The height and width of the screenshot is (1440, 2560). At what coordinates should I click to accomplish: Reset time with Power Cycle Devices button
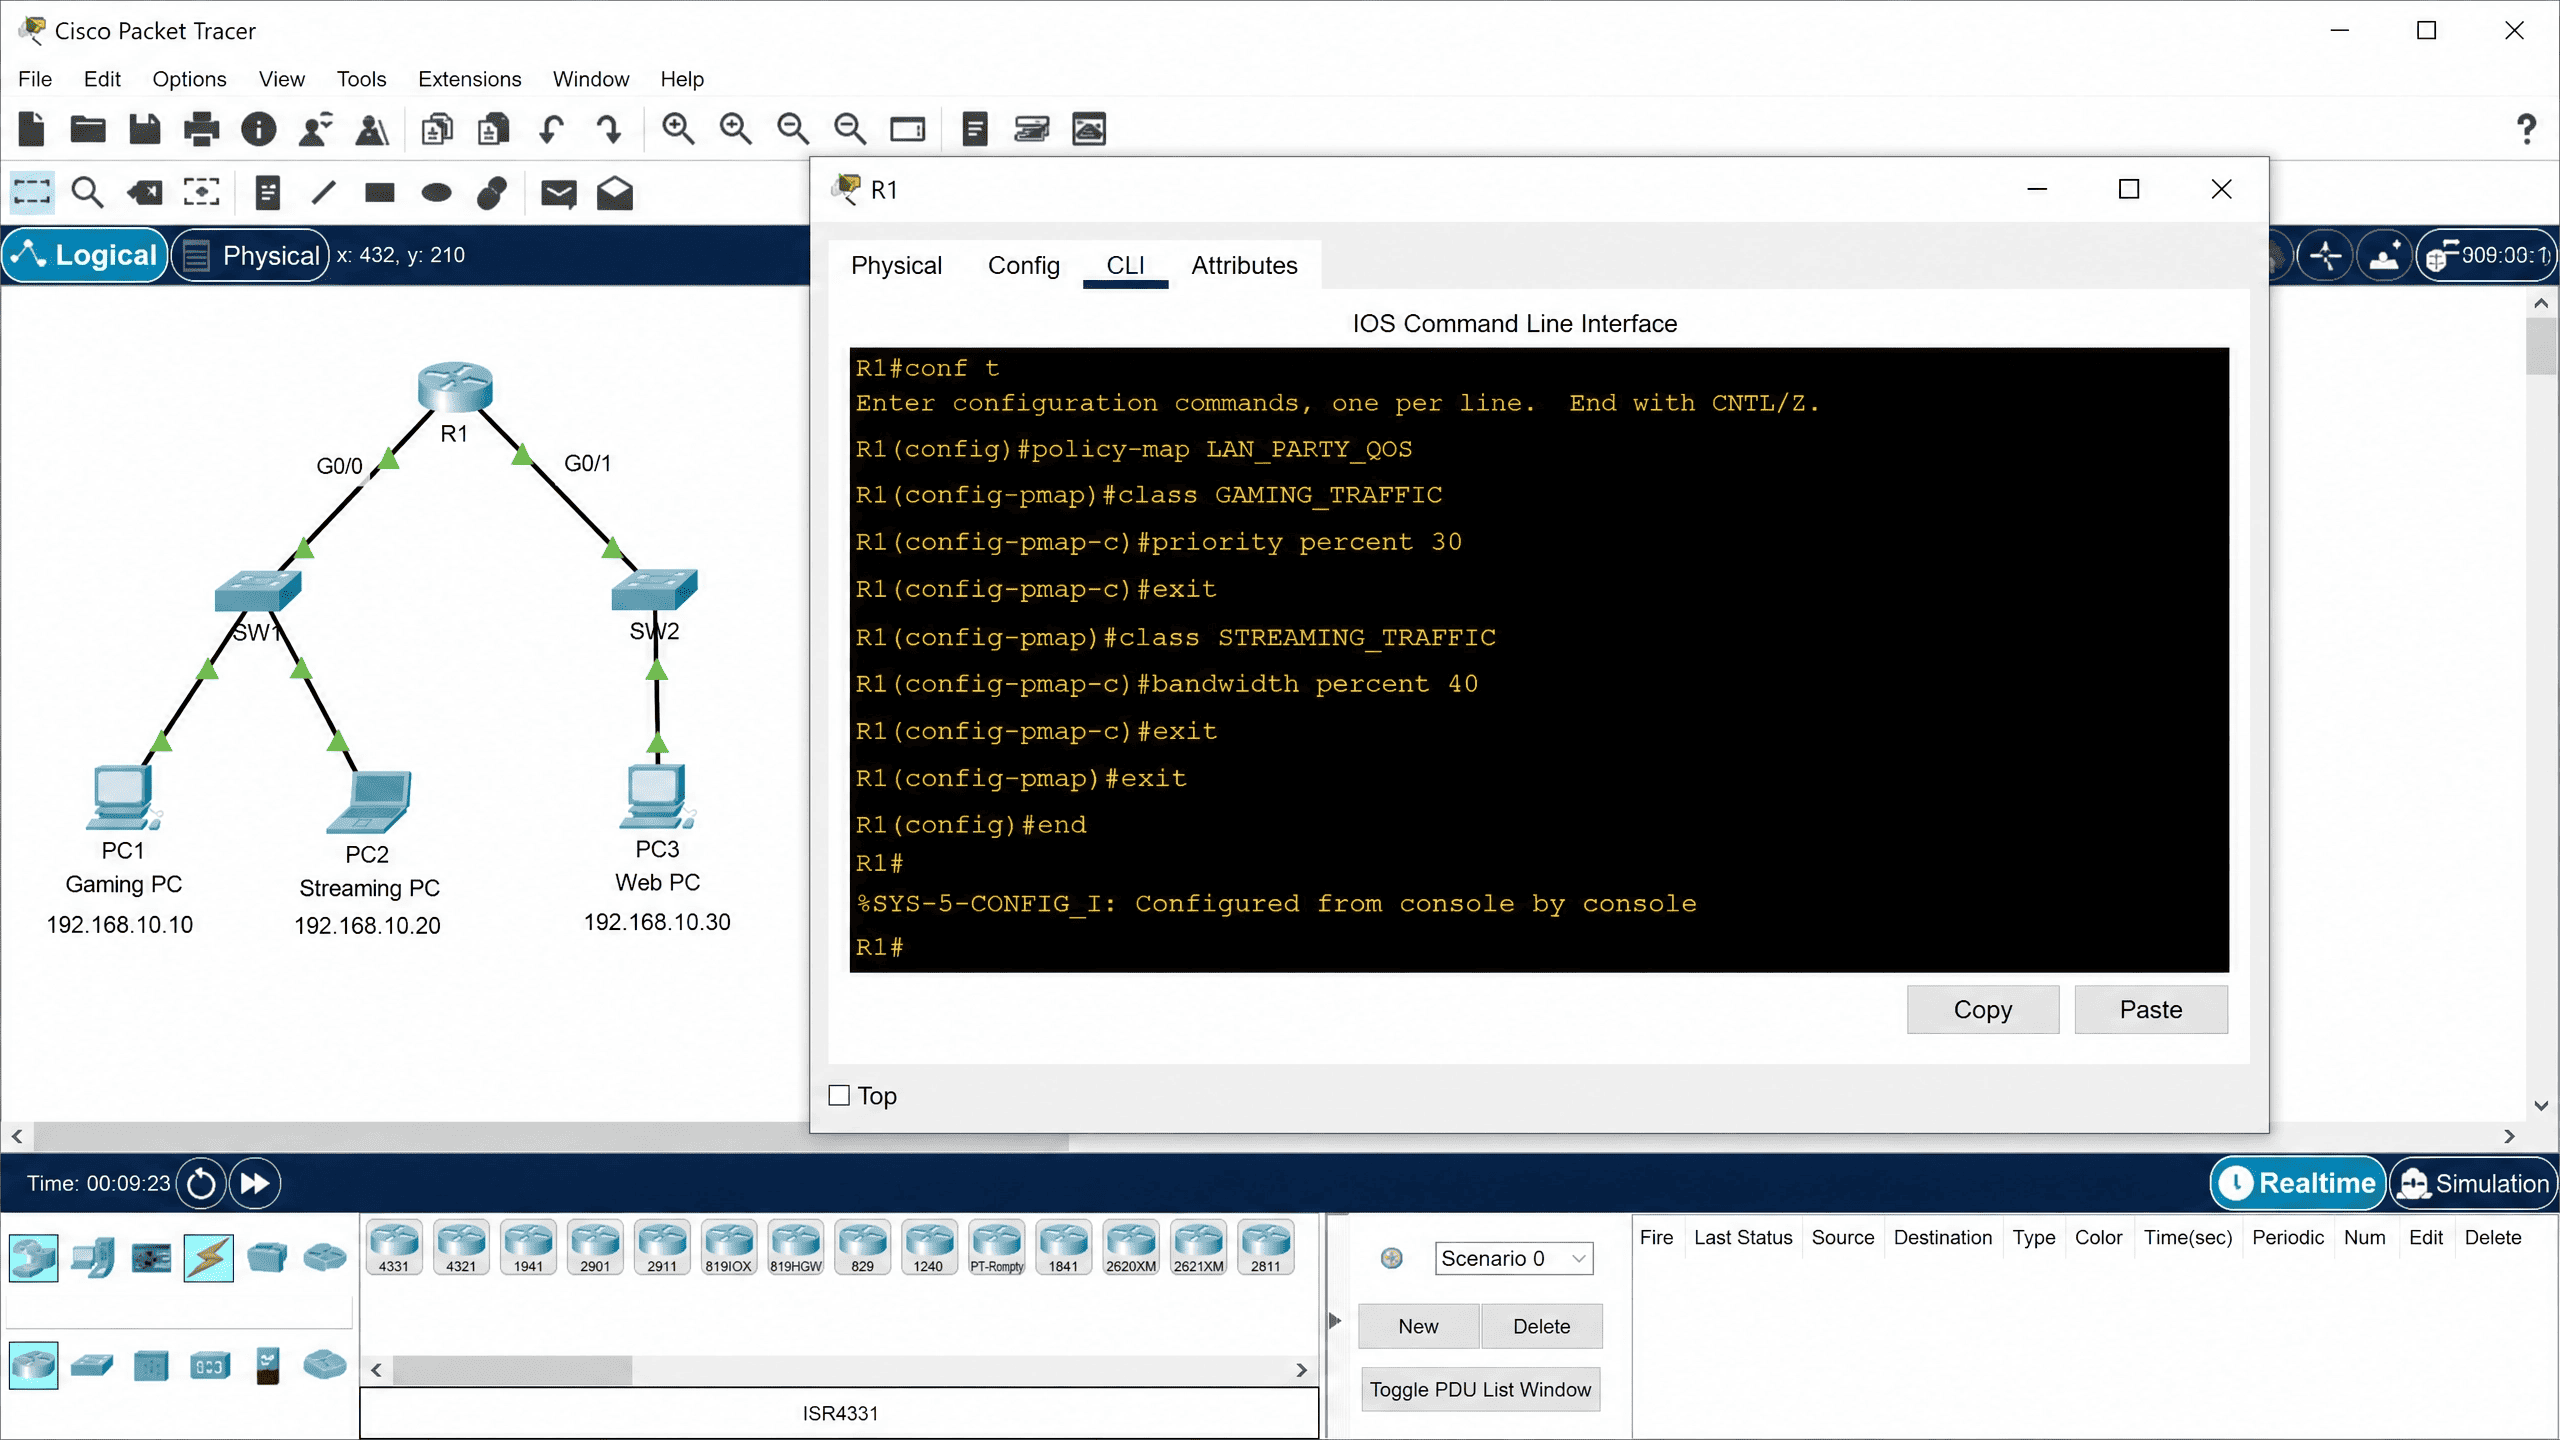(201, 1183)
